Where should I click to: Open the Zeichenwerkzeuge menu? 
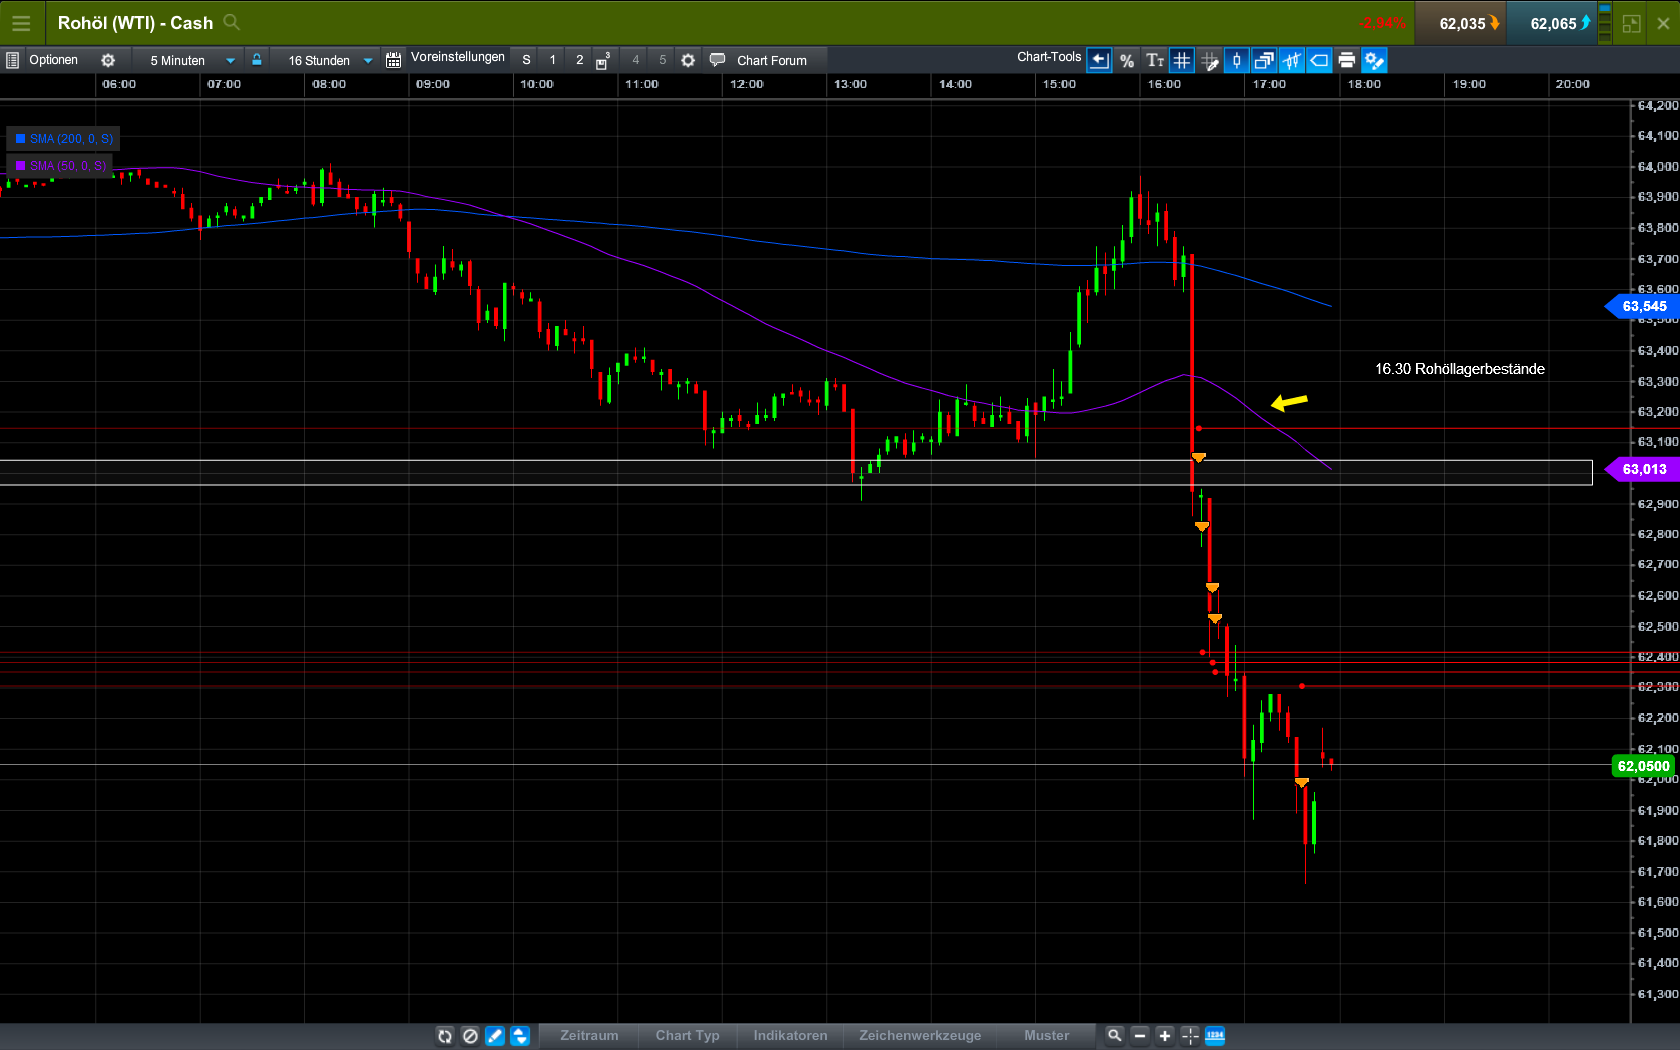(920, 1036)
